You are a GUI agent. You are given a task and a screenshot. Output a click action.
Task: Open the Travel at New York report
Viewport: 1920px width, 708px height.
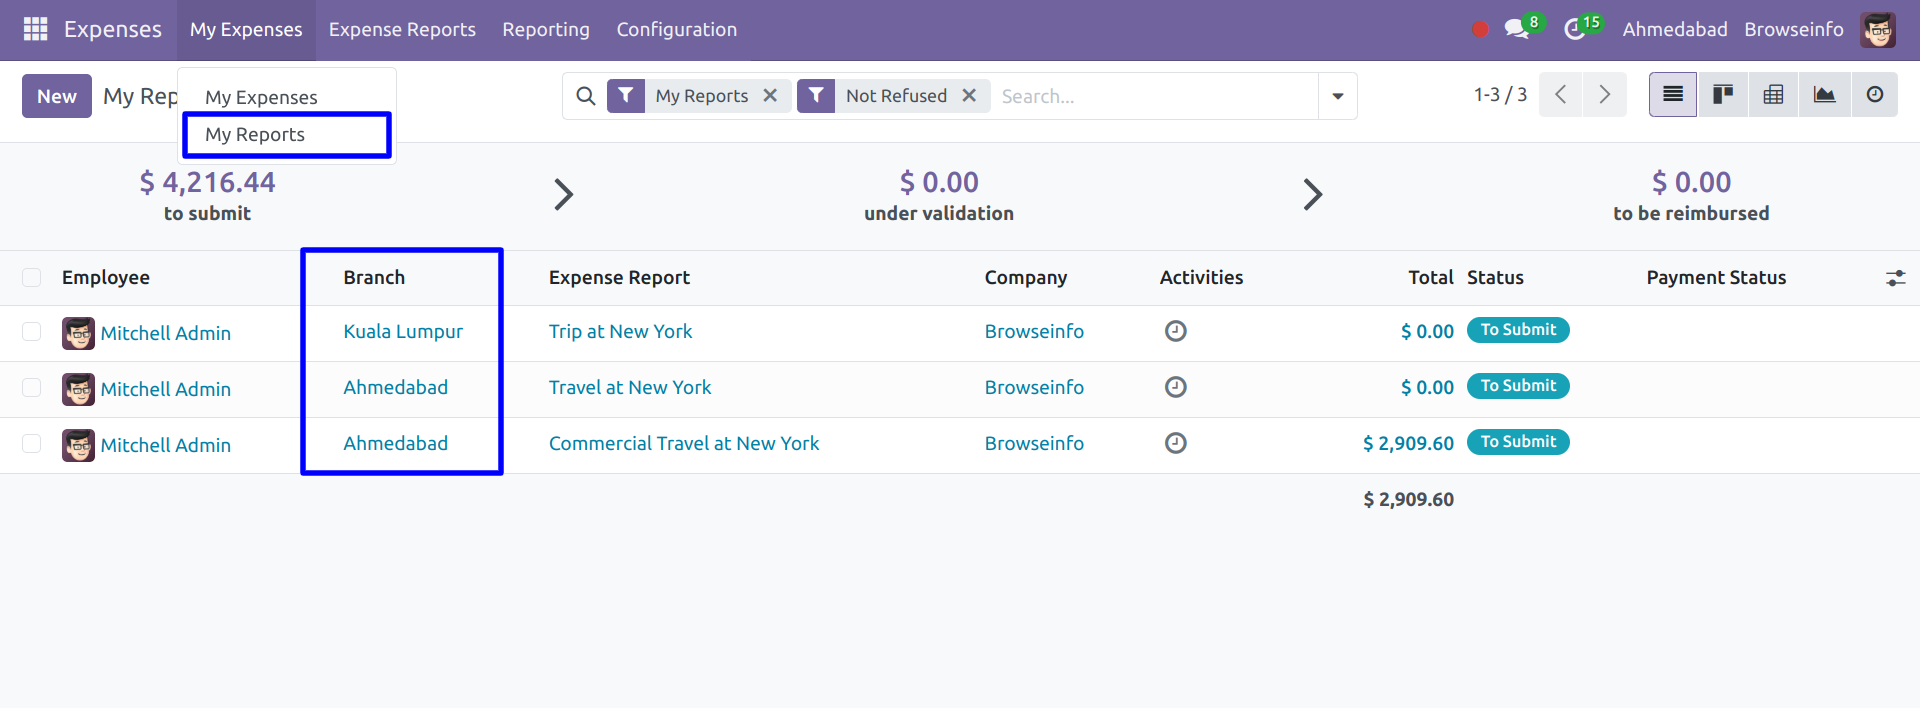(629, 387)
